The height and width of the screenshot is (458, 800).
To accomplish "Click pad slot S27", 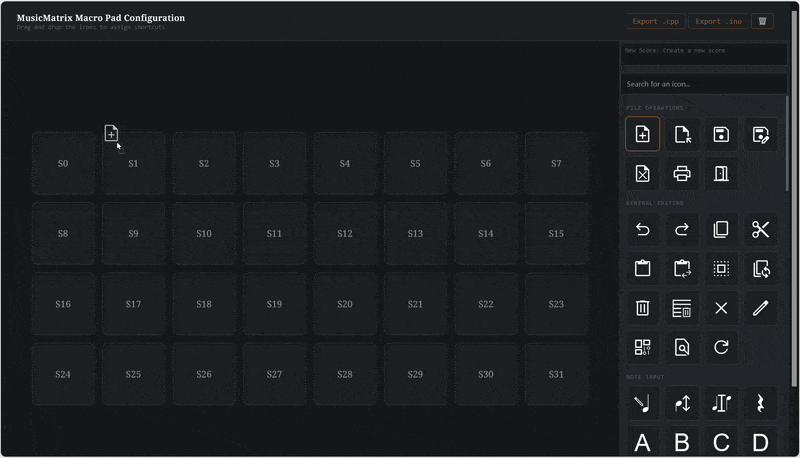I will pyautogui.click(x=274, y=374).
